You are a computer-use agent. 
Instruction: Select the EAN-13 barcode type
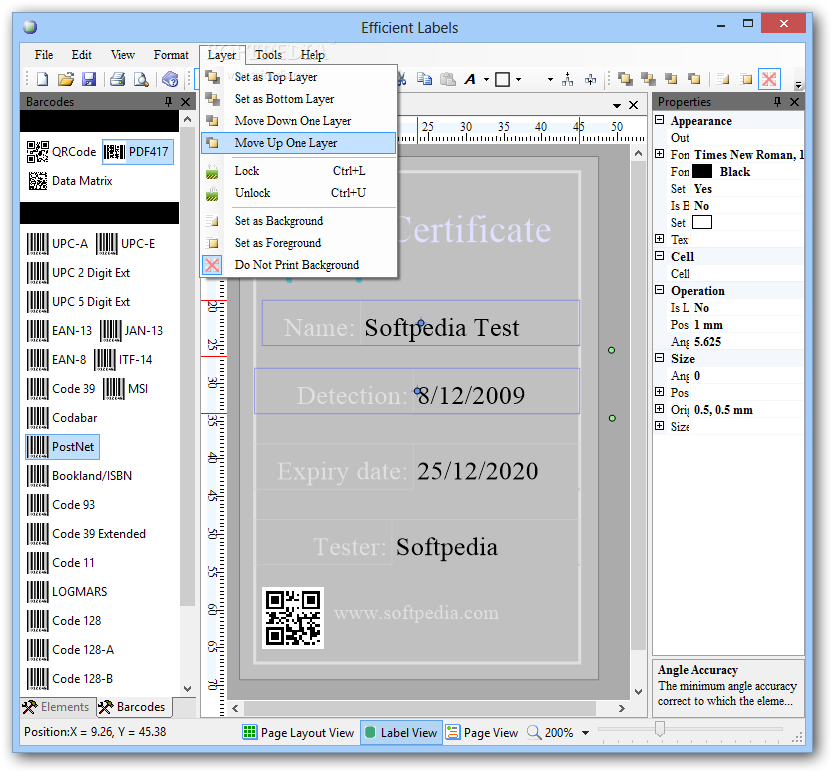click(x=60, y=331)
